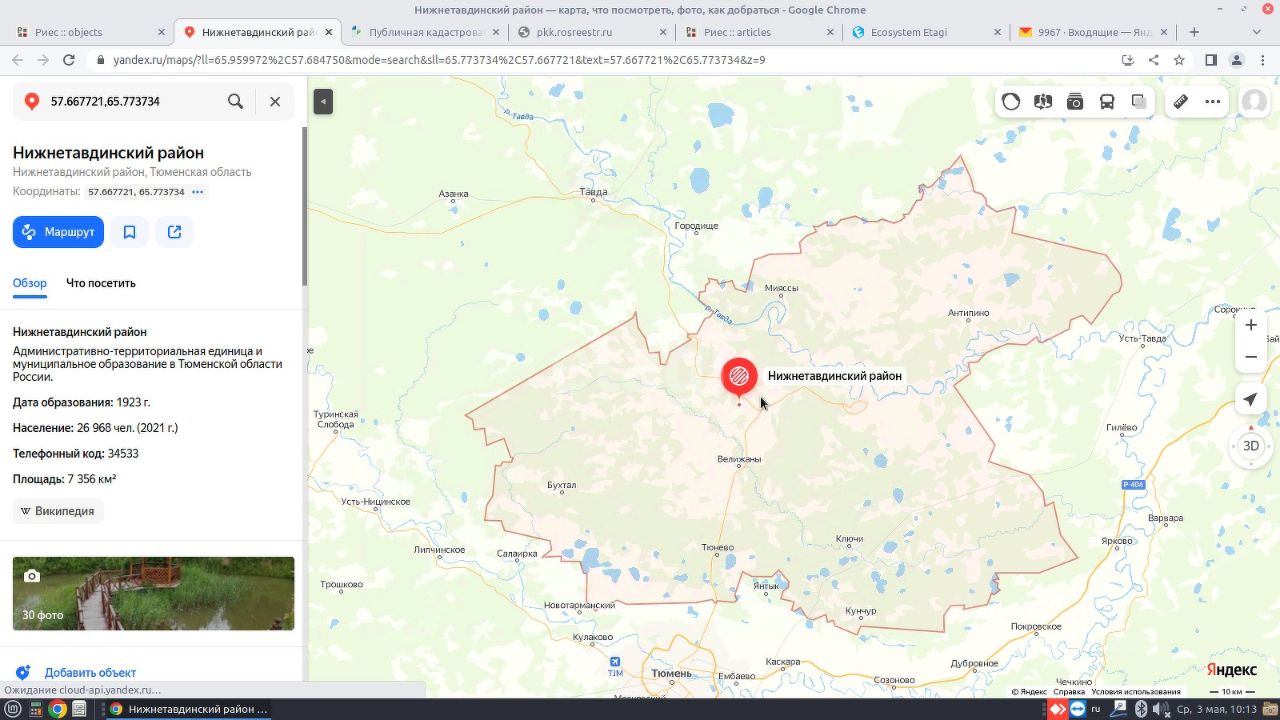Bookmark this page with star icon
Screen dimensions: 1280x720
(x=1179, y=60)
